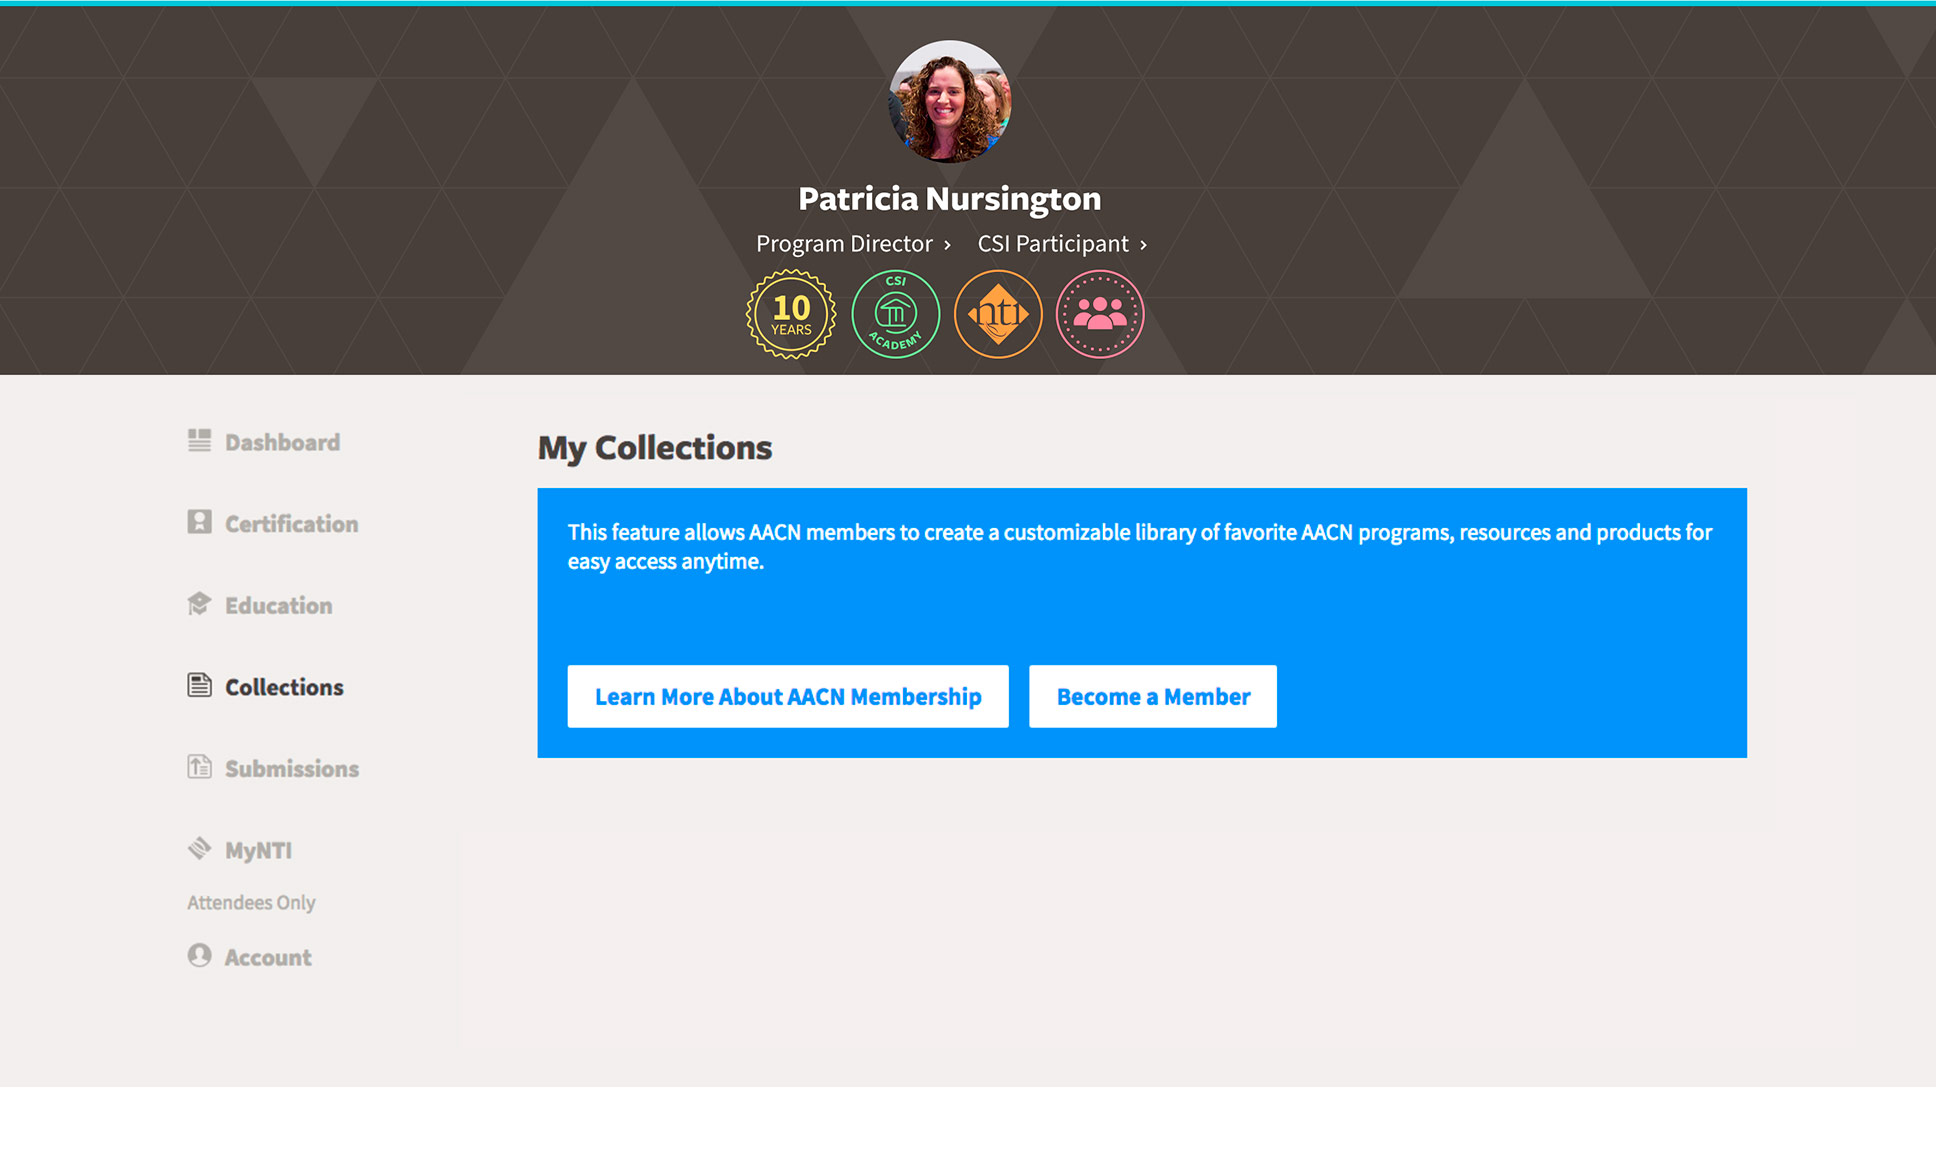This screenshot has height=1150, width=1936.
Task: Click the pink community group badge
Action: (1100, 314)
